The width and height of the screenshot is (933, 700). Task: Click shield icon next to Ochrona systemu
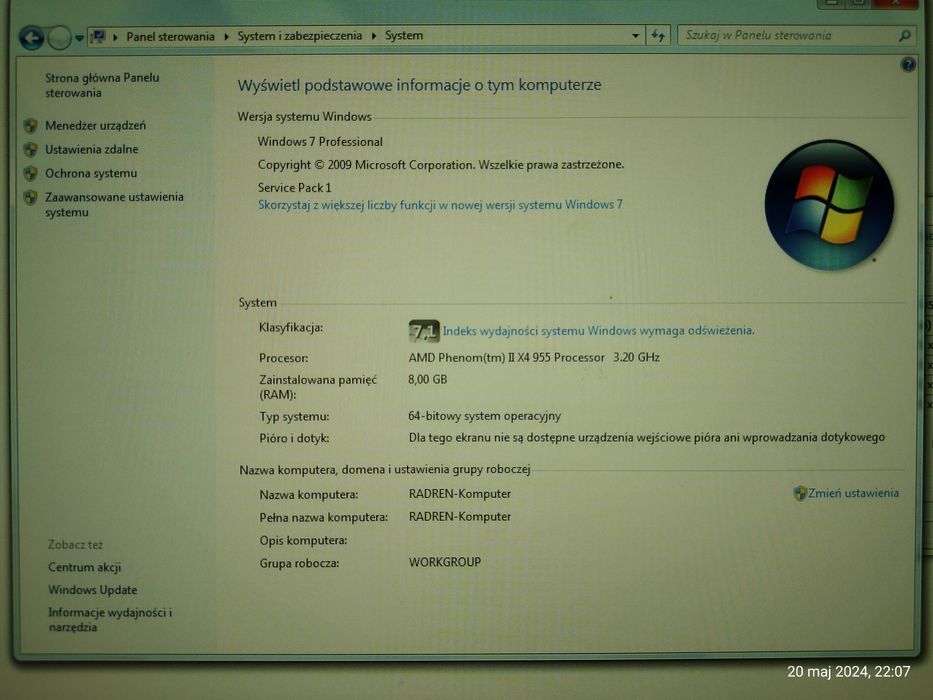point(31,173)
